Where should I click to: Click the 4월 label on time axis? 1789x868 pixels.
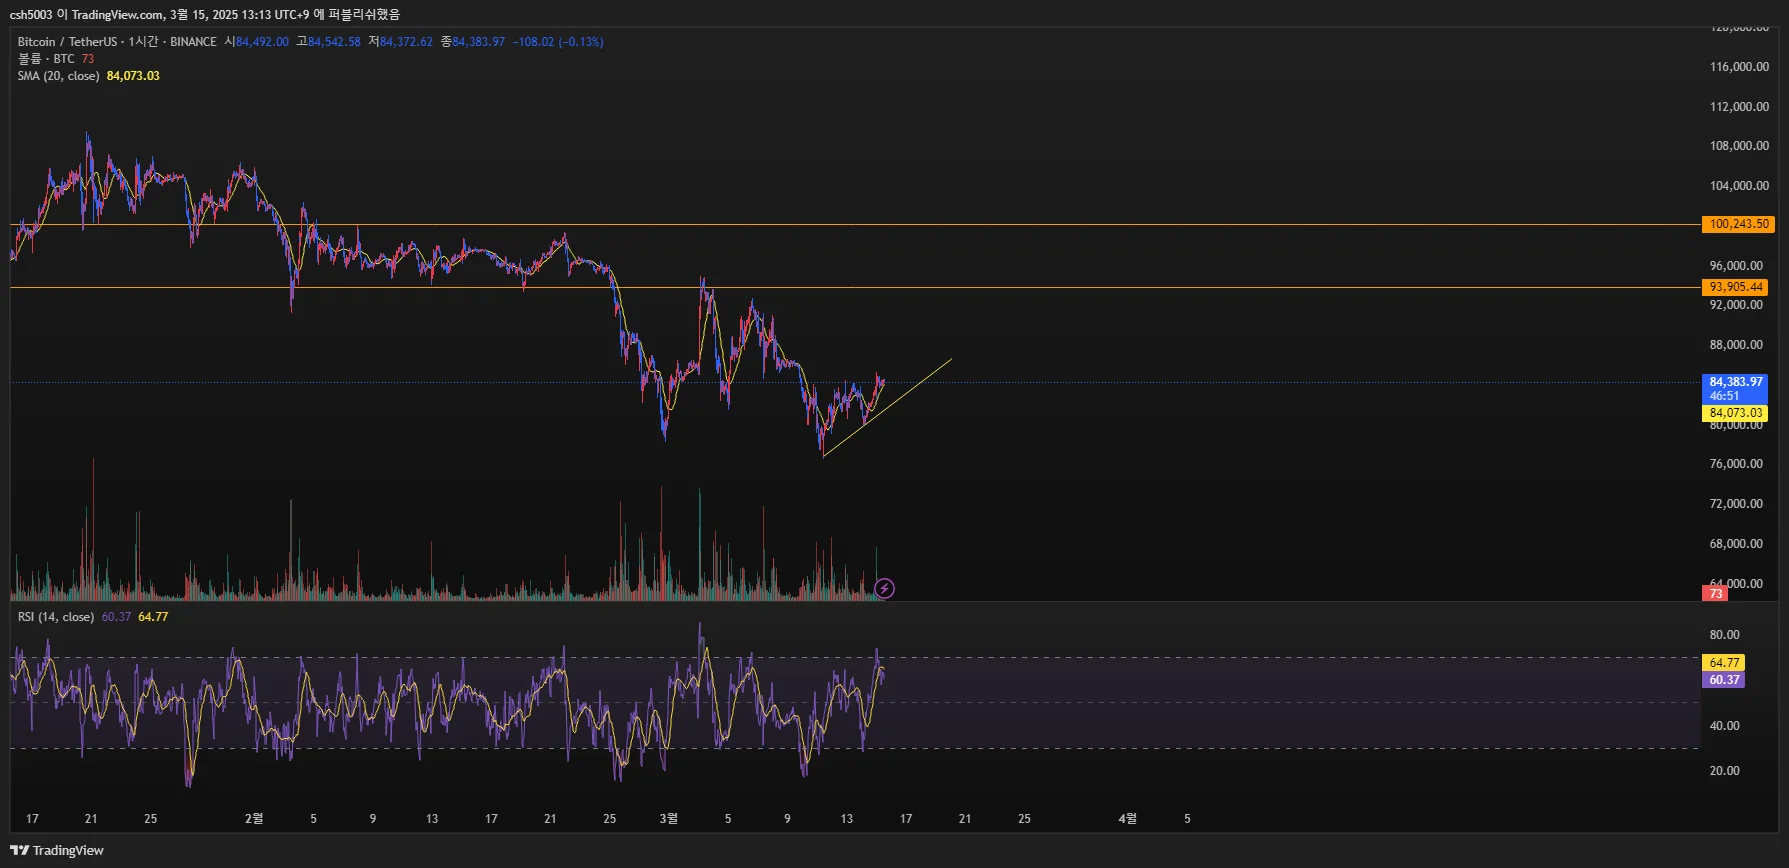1127,819
